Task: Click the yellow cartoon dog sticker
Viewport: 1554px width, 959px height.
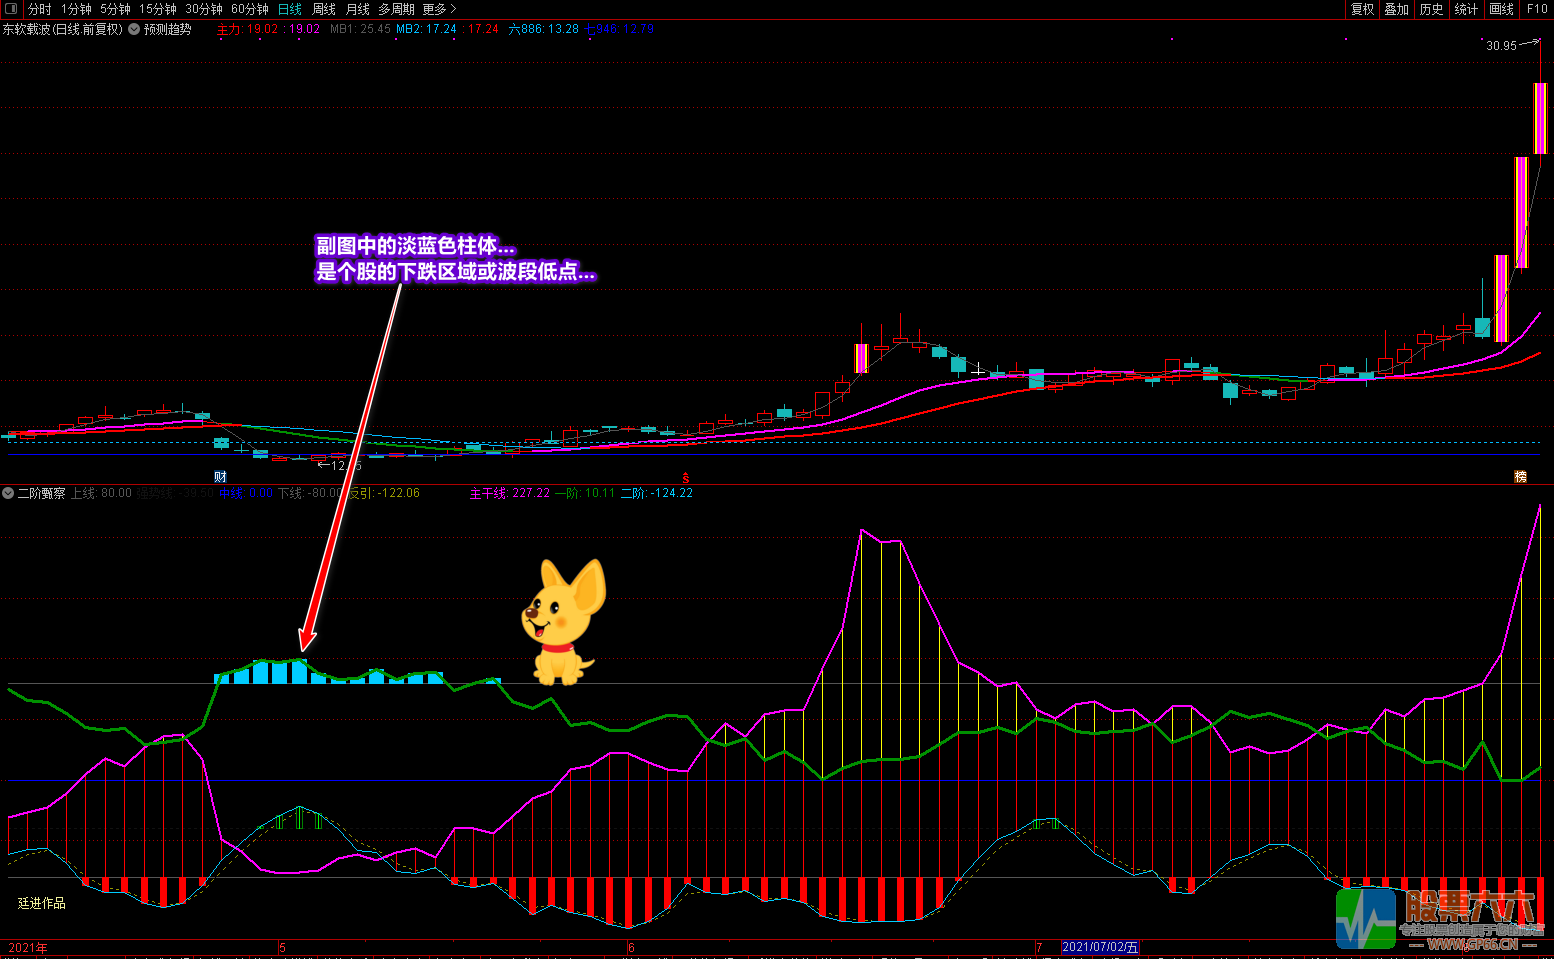Action: tap(562, 622)
